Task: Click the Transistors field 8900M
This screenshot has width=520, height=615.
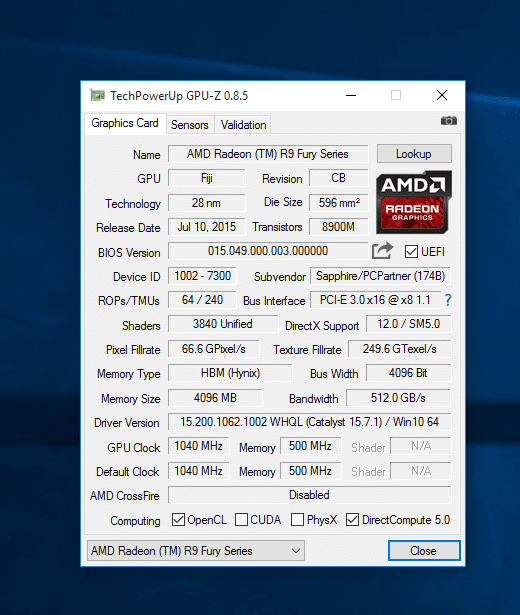Action: click(x=338, y=227)
